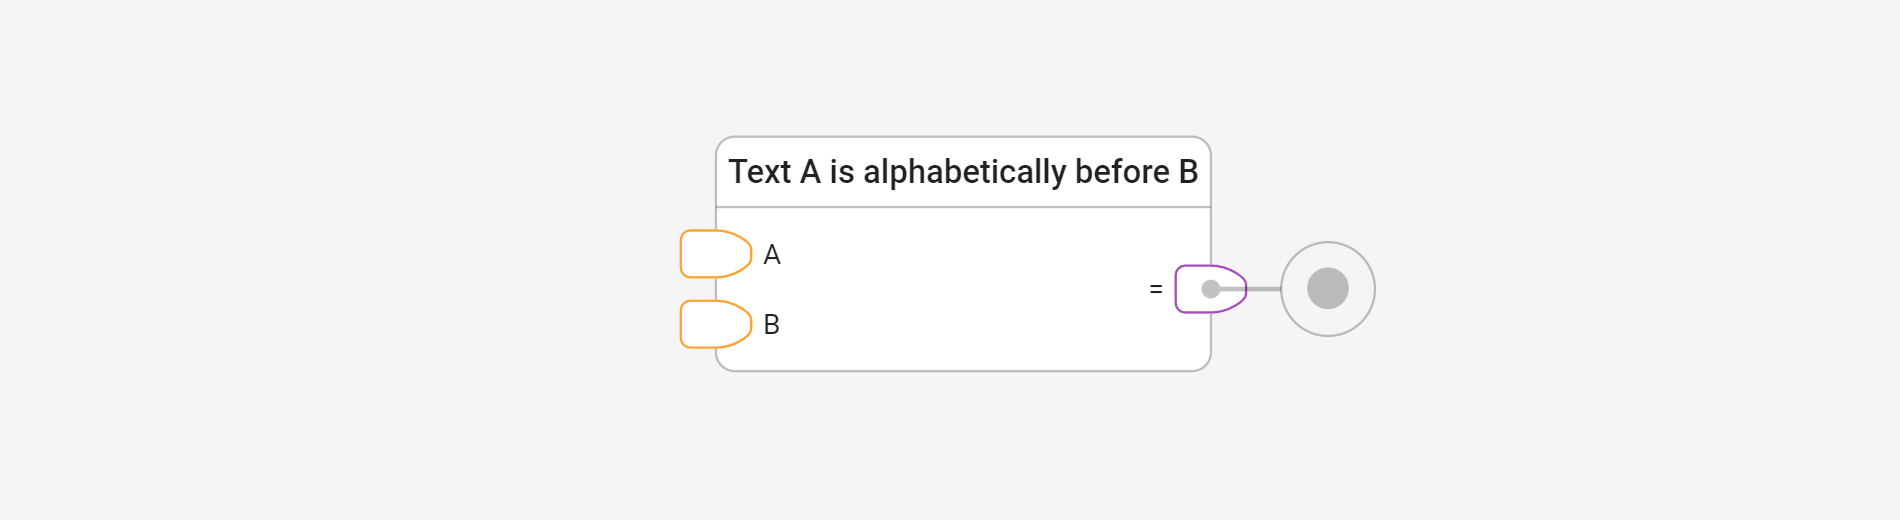Select small gray dot inside purple port
The image size is (1900, 520).
(x=1210, y=289)
